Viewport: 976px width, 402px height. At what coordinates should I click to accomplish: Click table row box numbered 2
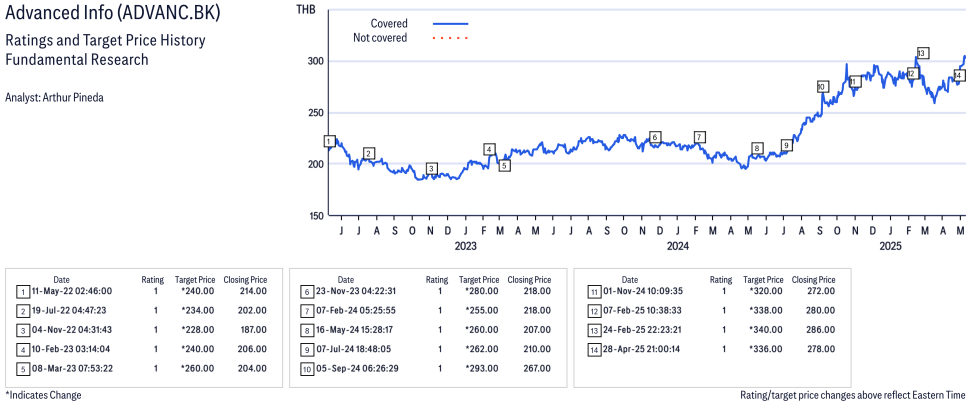click(x=22, y=311)
